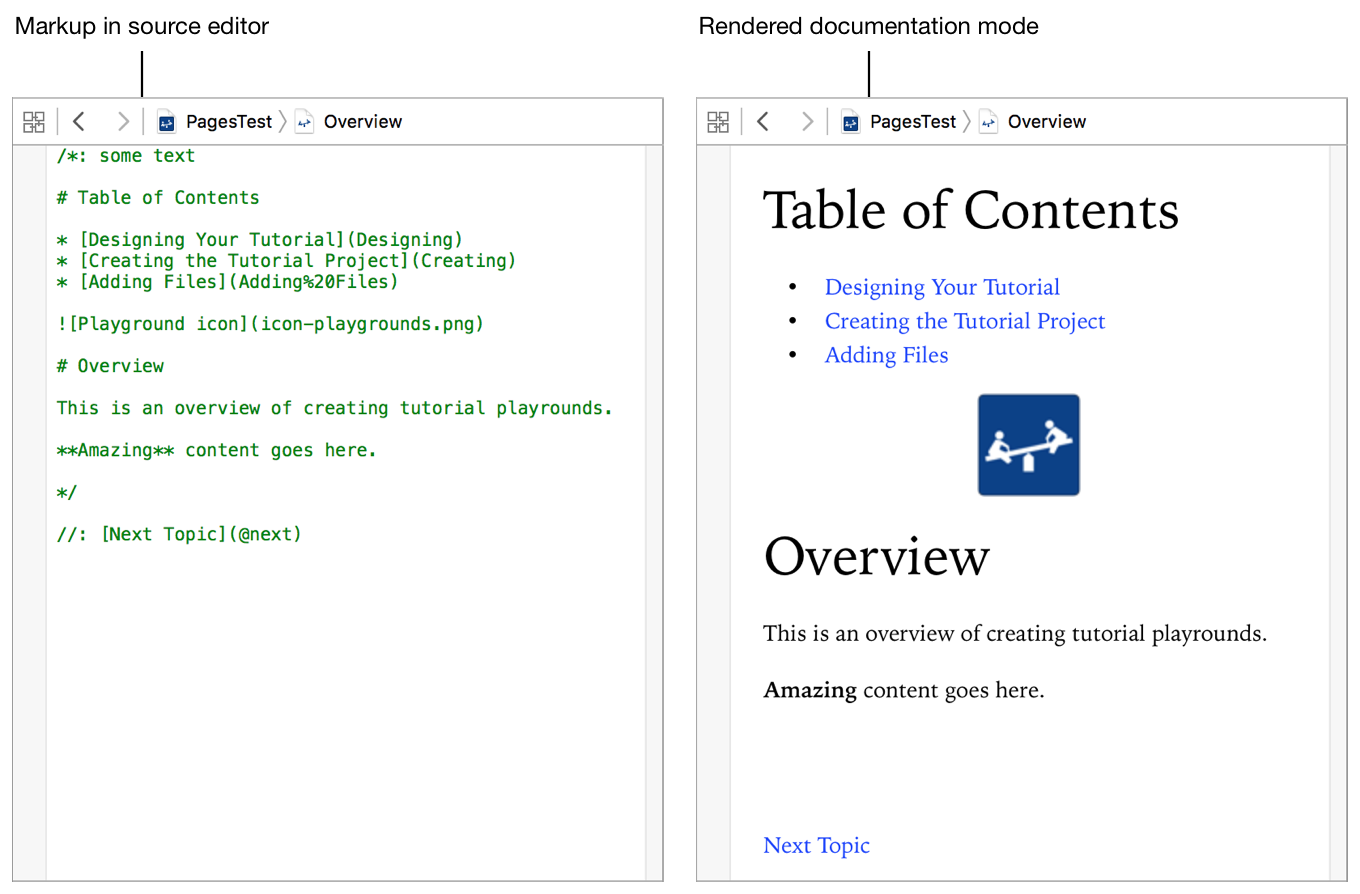Viewport: 1360px width, 894px height.
Task: Follow the Creating the Tutorial Project link
Action: point(965,322)
